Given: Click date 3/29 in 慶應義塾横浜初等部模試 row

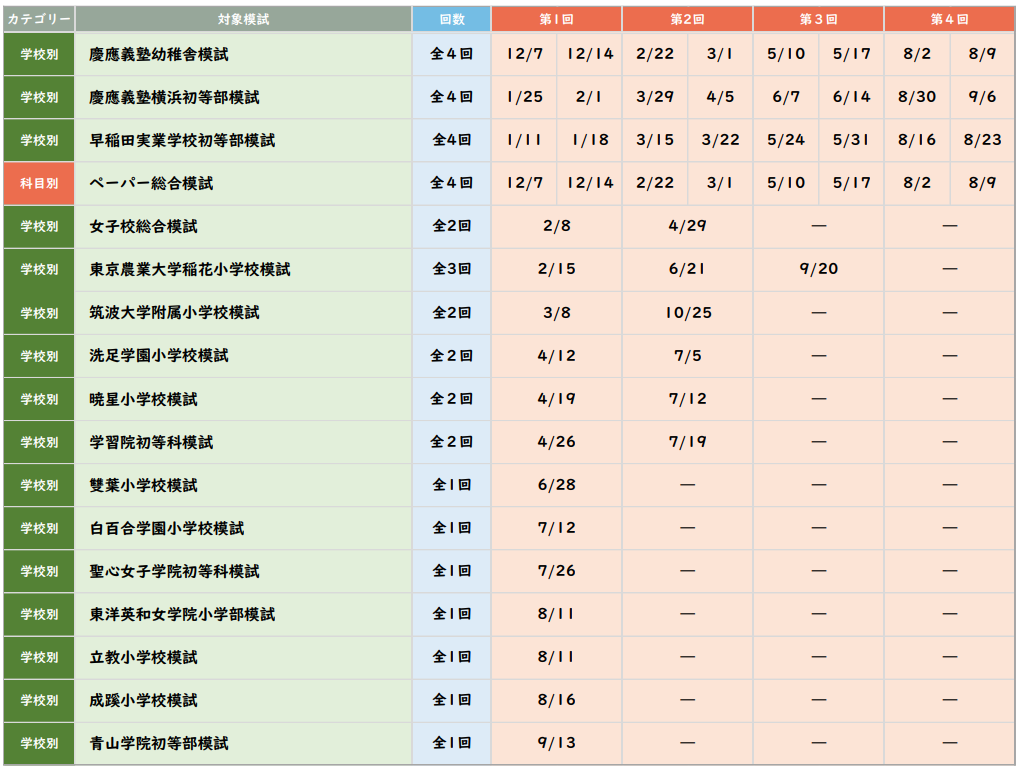Looking at the screenshot, I should [655, 97].
